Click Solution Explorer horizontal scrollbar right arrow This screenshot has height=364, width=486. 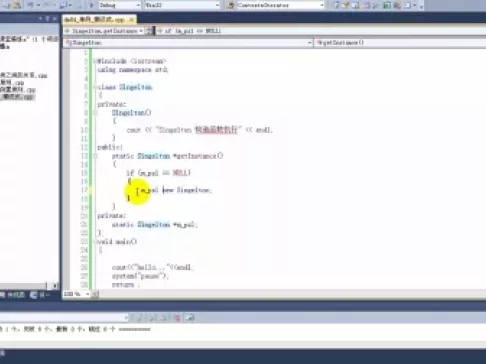click(55, 286)
